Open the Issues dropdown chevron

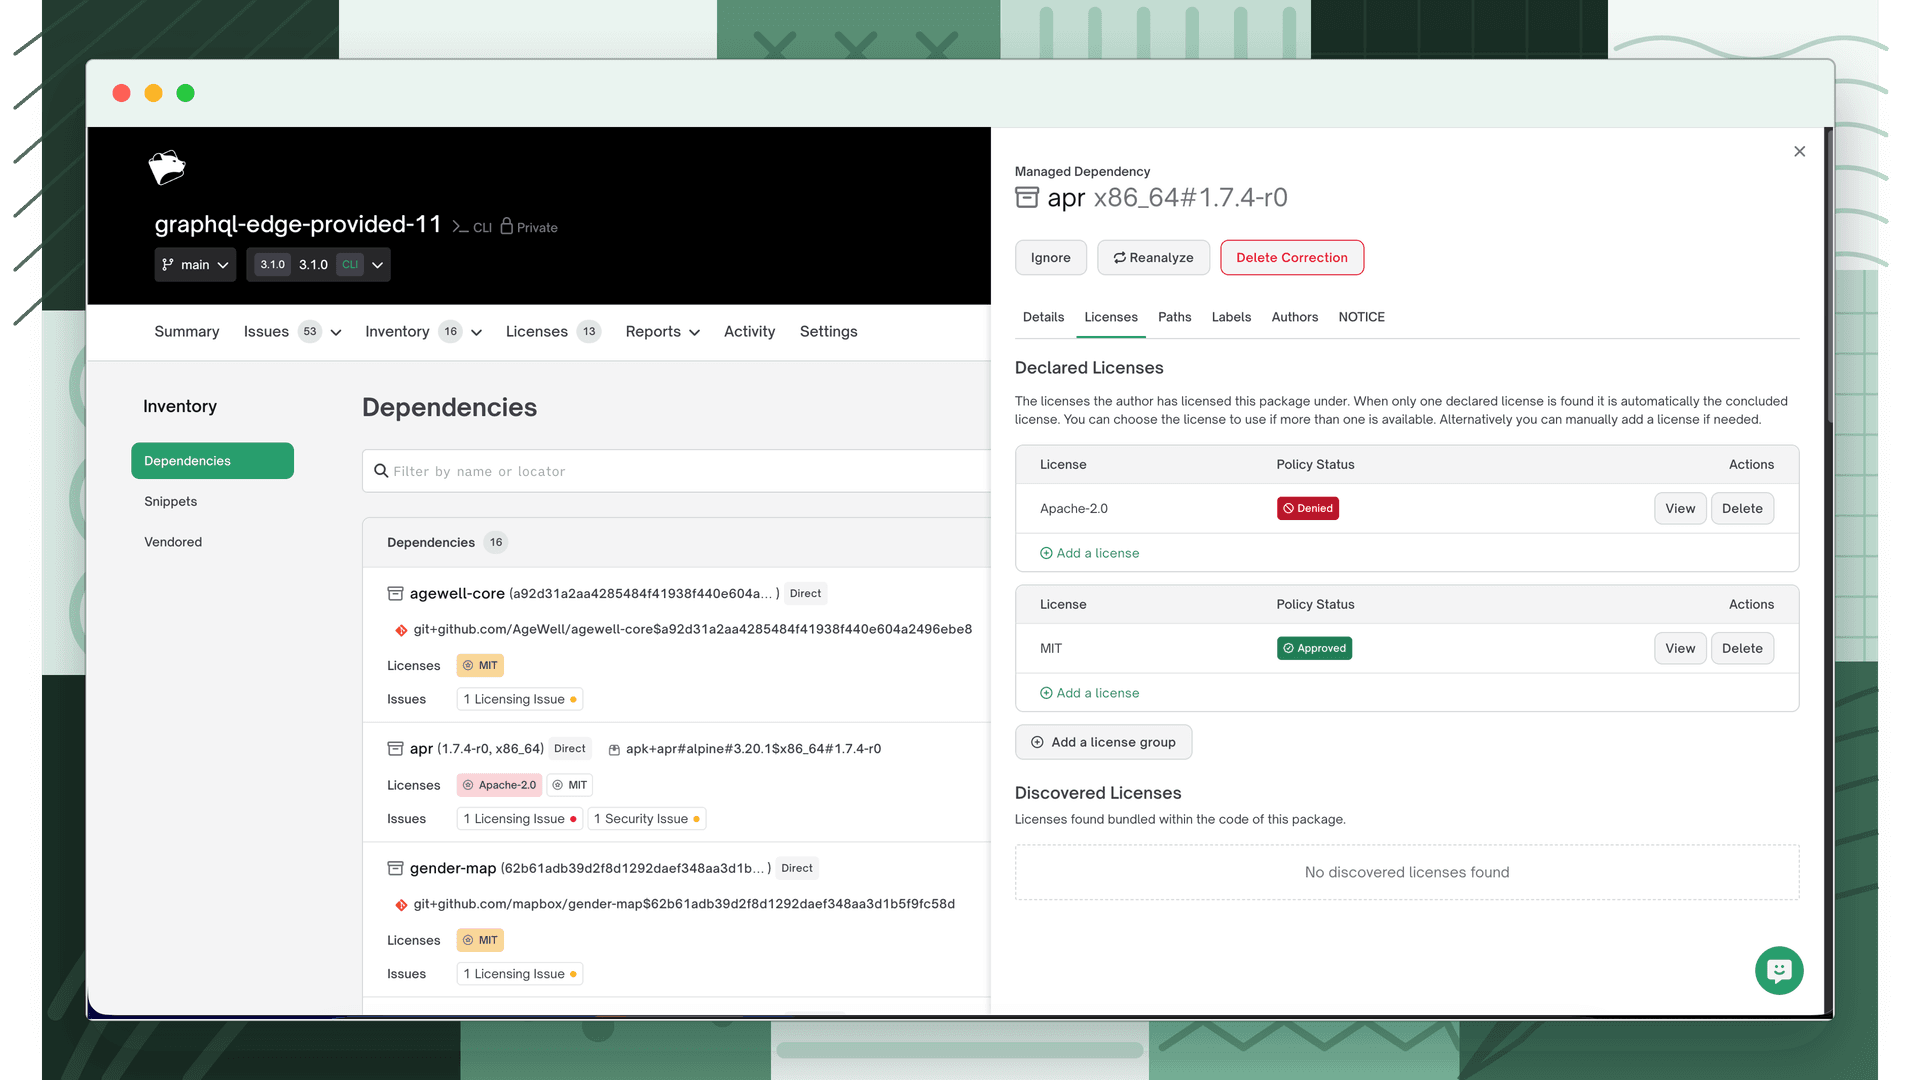[336, 333]
